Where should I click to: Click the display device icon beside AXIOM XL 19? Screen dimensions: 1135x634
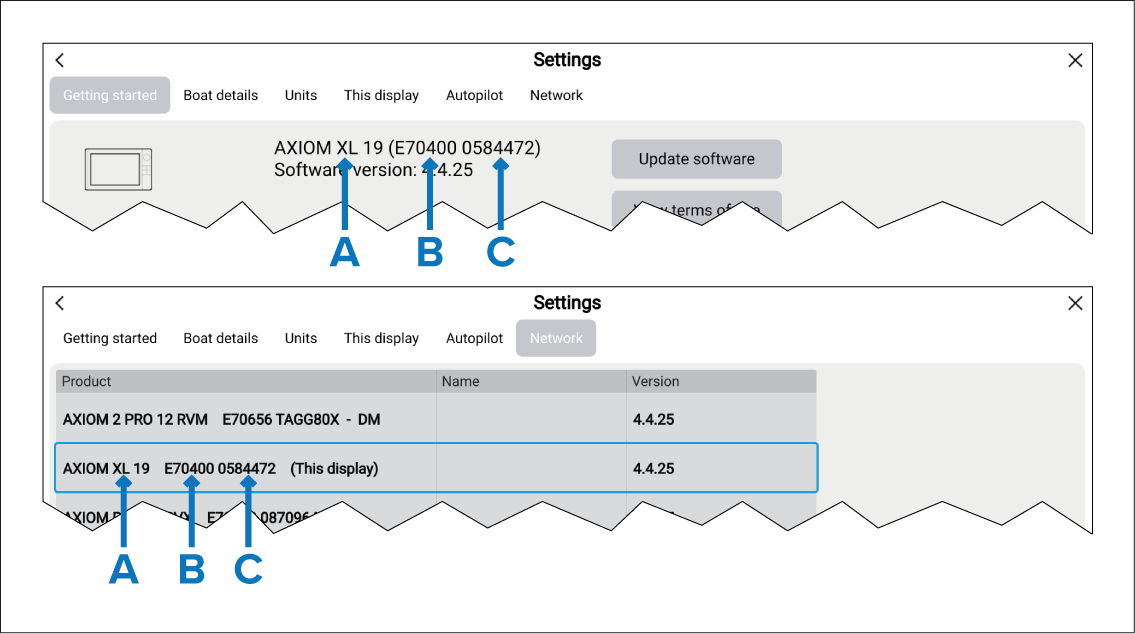coord(118,169)
